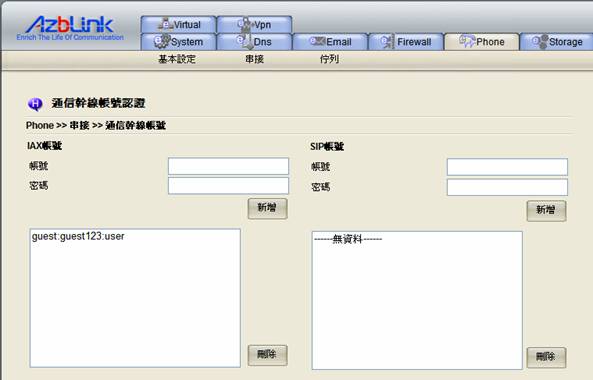Image resolution: width=593 pixels, height=380 pixels.
Task: Focus the SIP 帳號 input field
Action: (507, 167)
